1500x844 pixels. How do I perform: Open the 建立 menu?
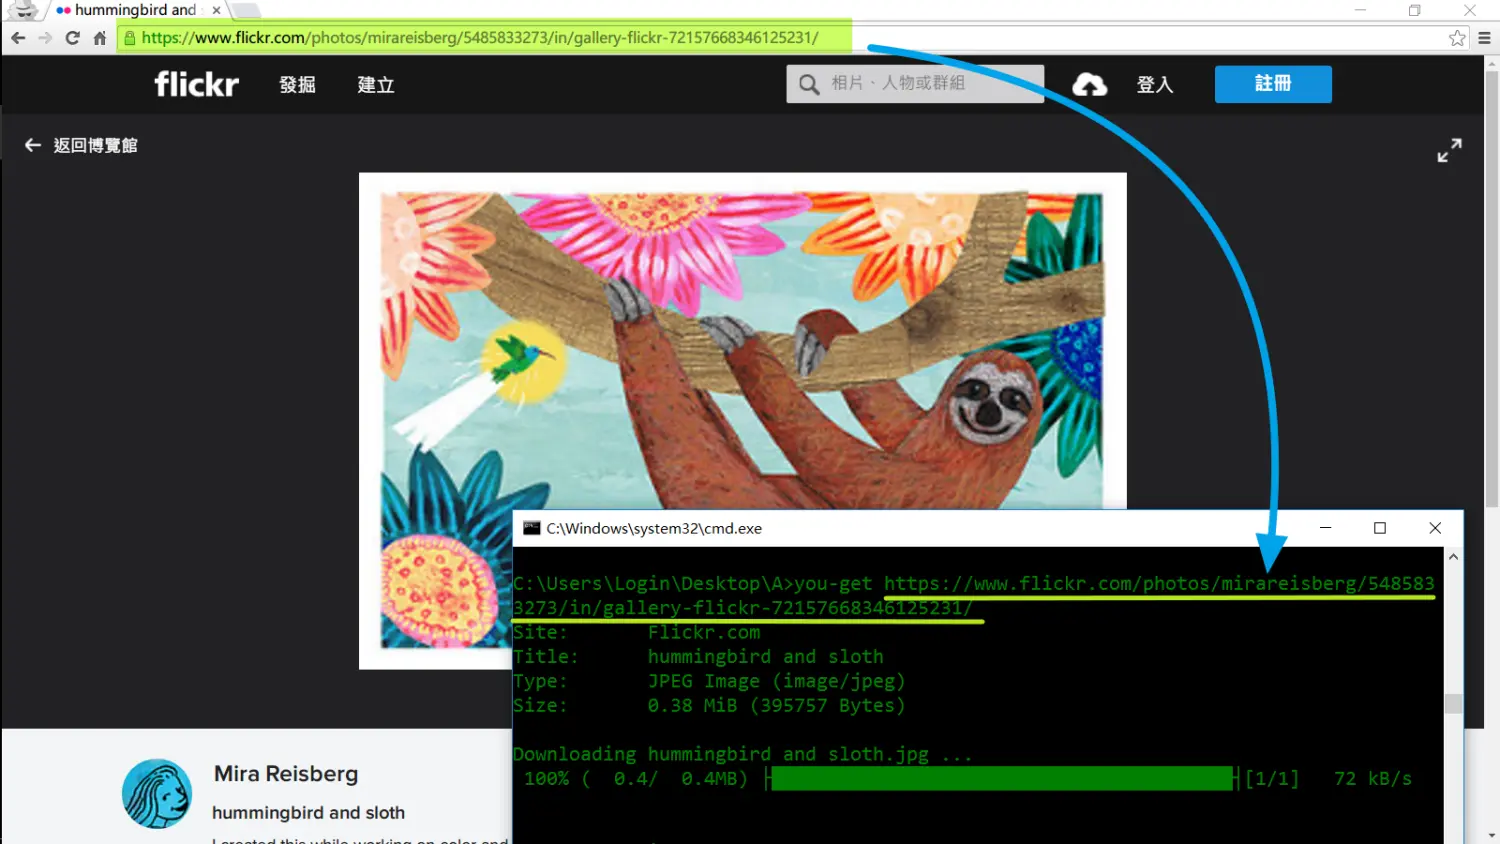point(376,85)
